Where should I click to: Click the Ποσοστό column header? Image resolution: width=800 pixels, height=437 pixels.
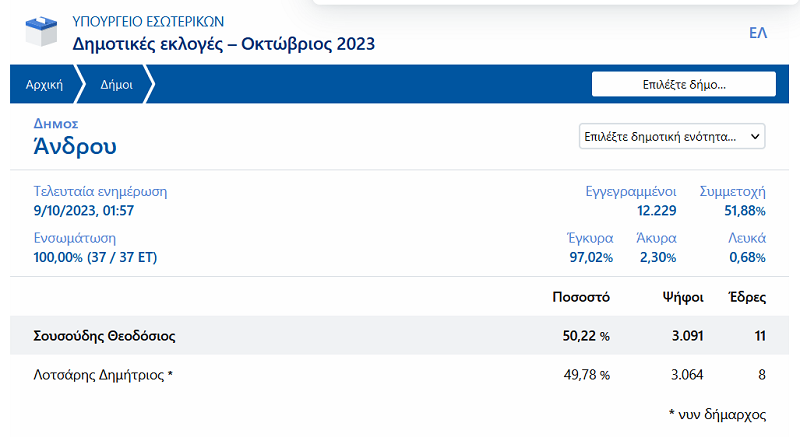pos(581,297)
